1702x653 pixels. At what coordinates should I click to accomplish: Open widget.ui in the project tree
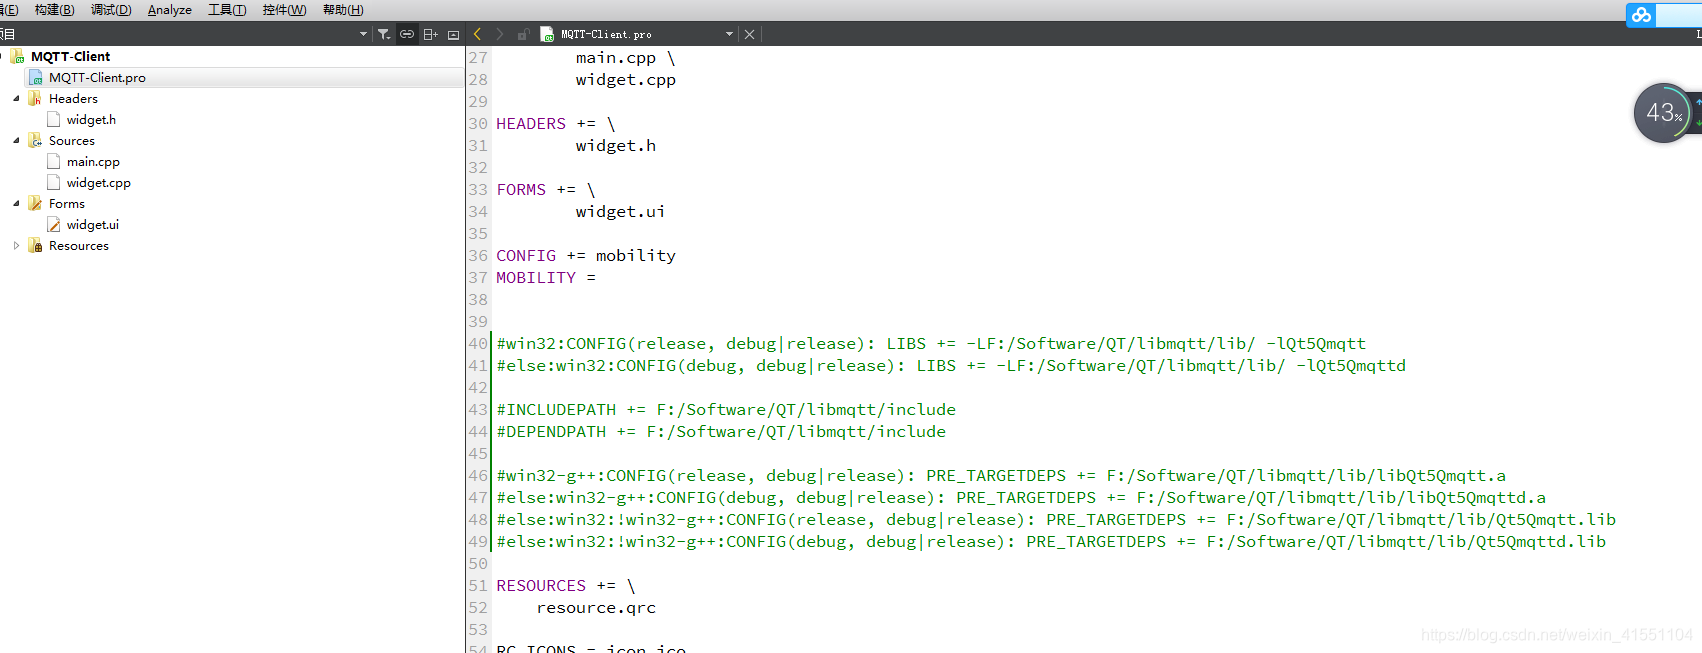click(x=92, y=225)
